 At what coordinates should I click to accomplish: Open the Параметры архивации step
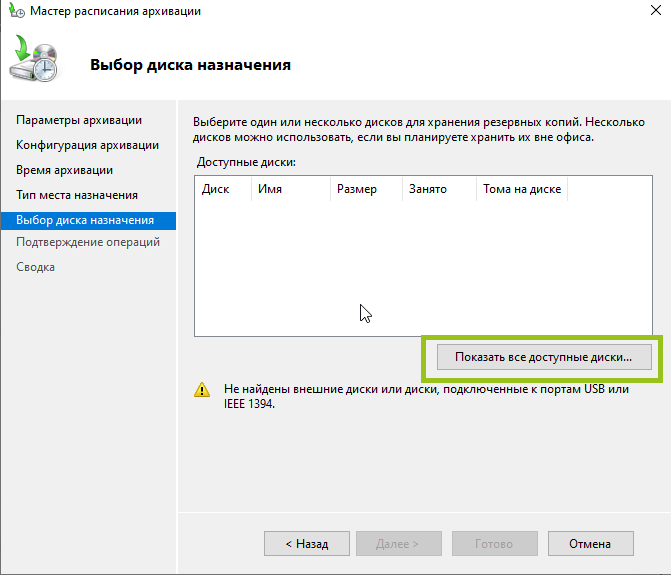(x=79, y=120)
